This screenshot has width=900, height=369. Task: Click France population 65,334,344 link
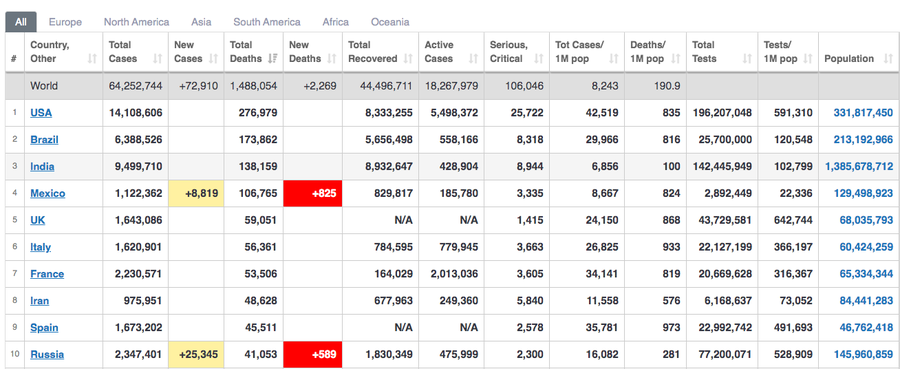[x=866, y=274]
